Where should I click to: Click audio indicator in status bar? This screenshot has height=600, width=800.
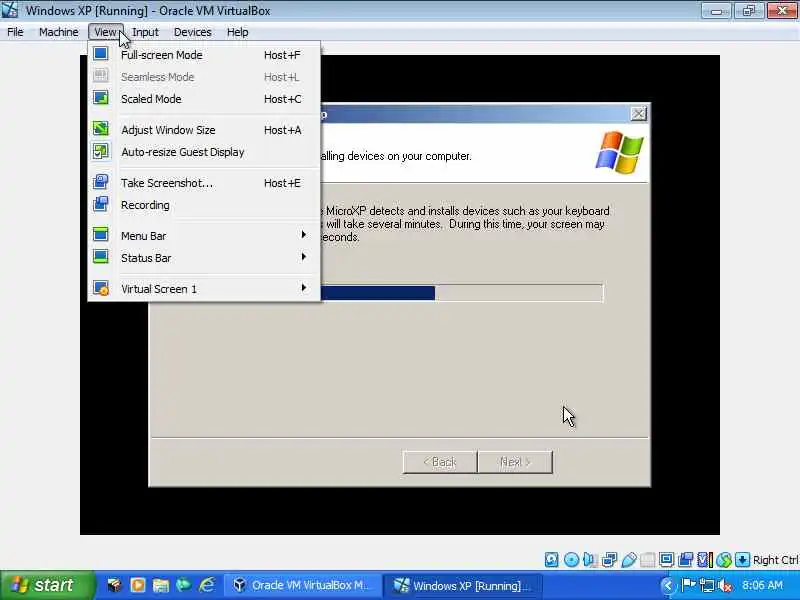coord(590,560)
